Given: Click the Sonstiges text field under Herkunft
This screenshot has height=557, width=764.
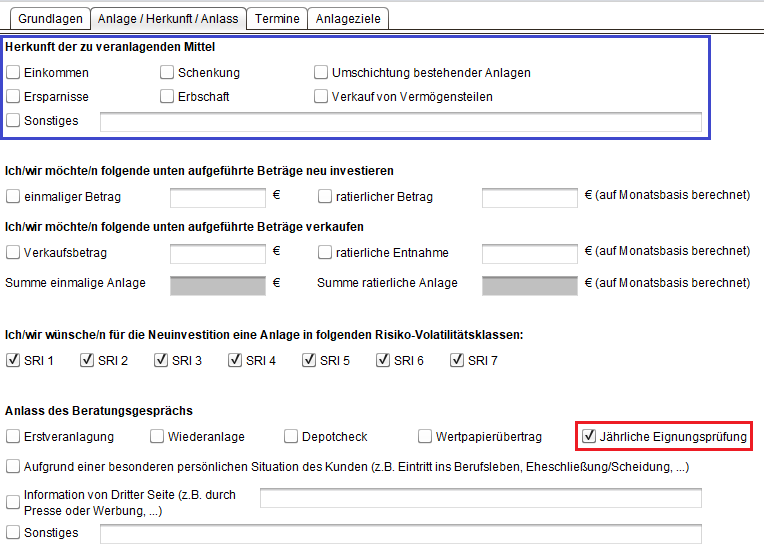Looking at the screenshot, I should coord(401,122).
